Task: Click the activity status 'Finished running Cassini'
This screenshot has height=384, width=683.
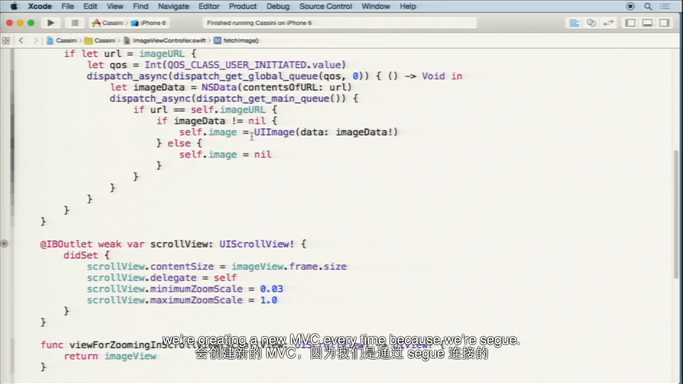Action: (340, 23)
